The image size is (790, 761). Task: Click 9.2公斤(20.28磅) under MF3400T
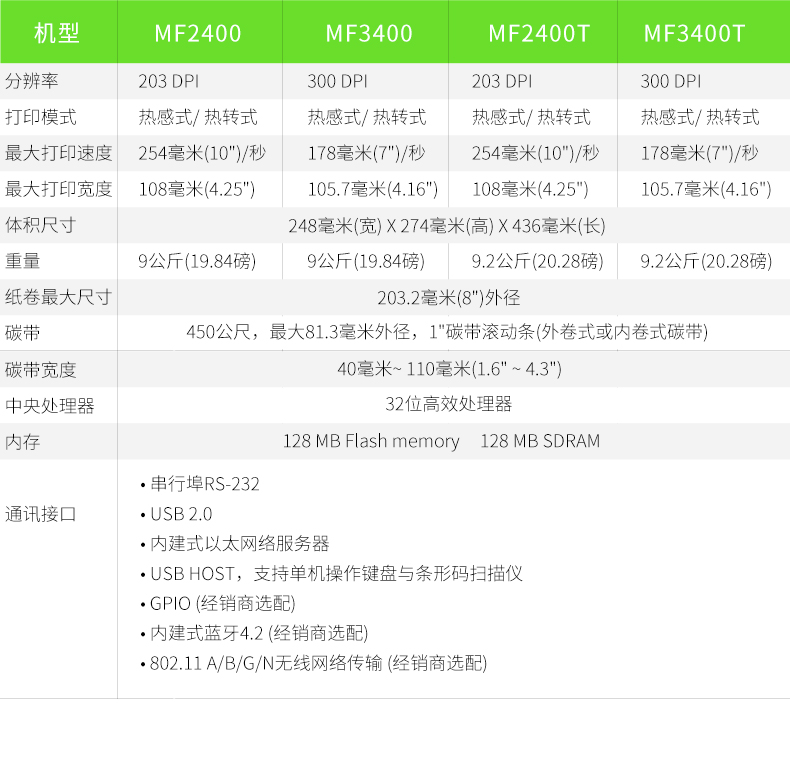point(706,262)
